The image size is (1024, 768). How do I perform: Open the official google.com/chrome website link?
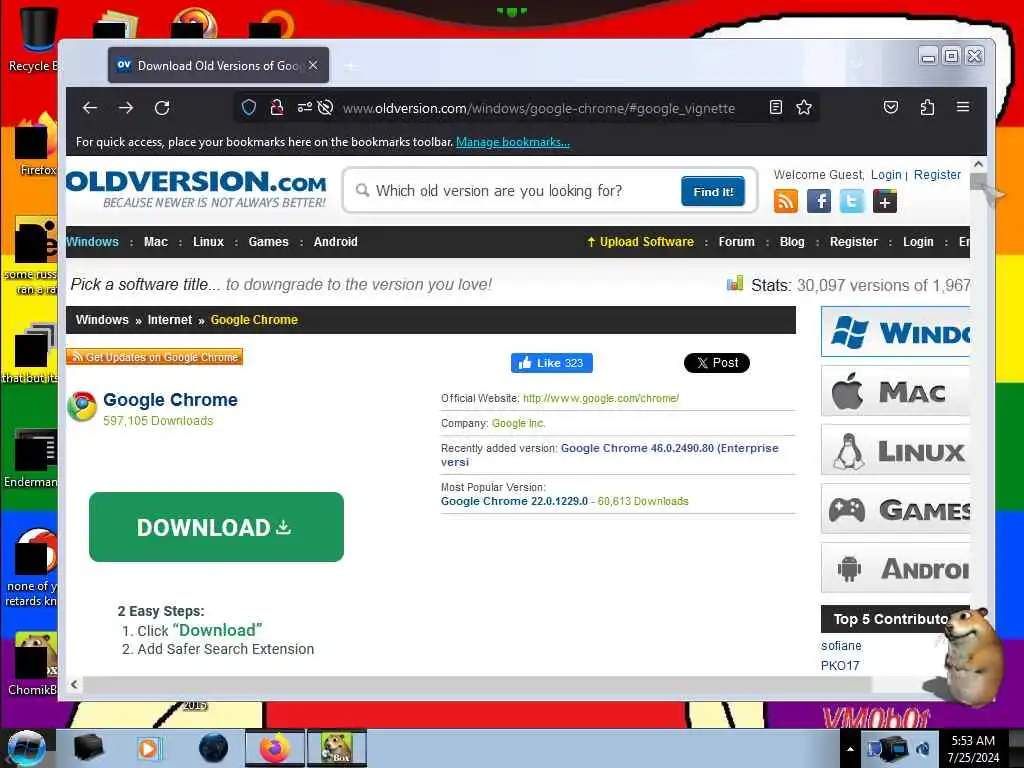coord(601,398)
